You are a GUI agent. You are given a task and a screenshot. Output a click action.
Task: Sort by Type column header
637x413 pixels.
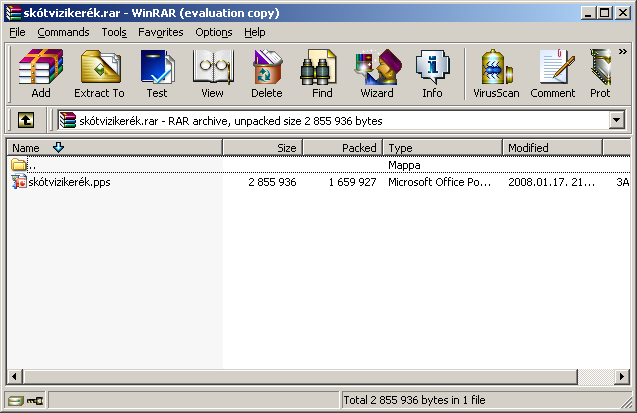click(x=443, y=148)
